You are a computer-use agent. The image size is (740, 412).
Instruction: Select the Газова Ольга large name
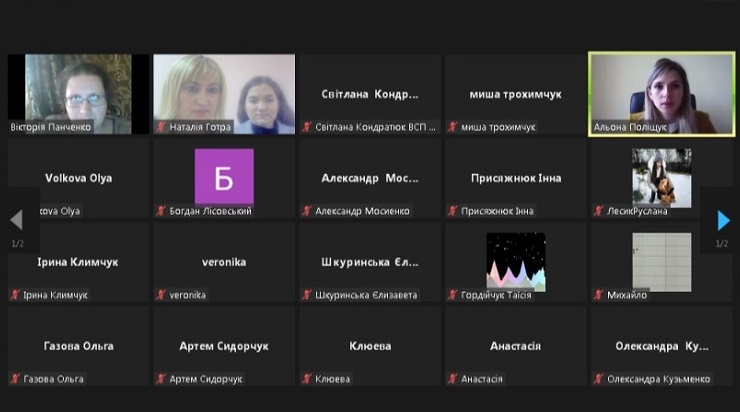point(78,346)
